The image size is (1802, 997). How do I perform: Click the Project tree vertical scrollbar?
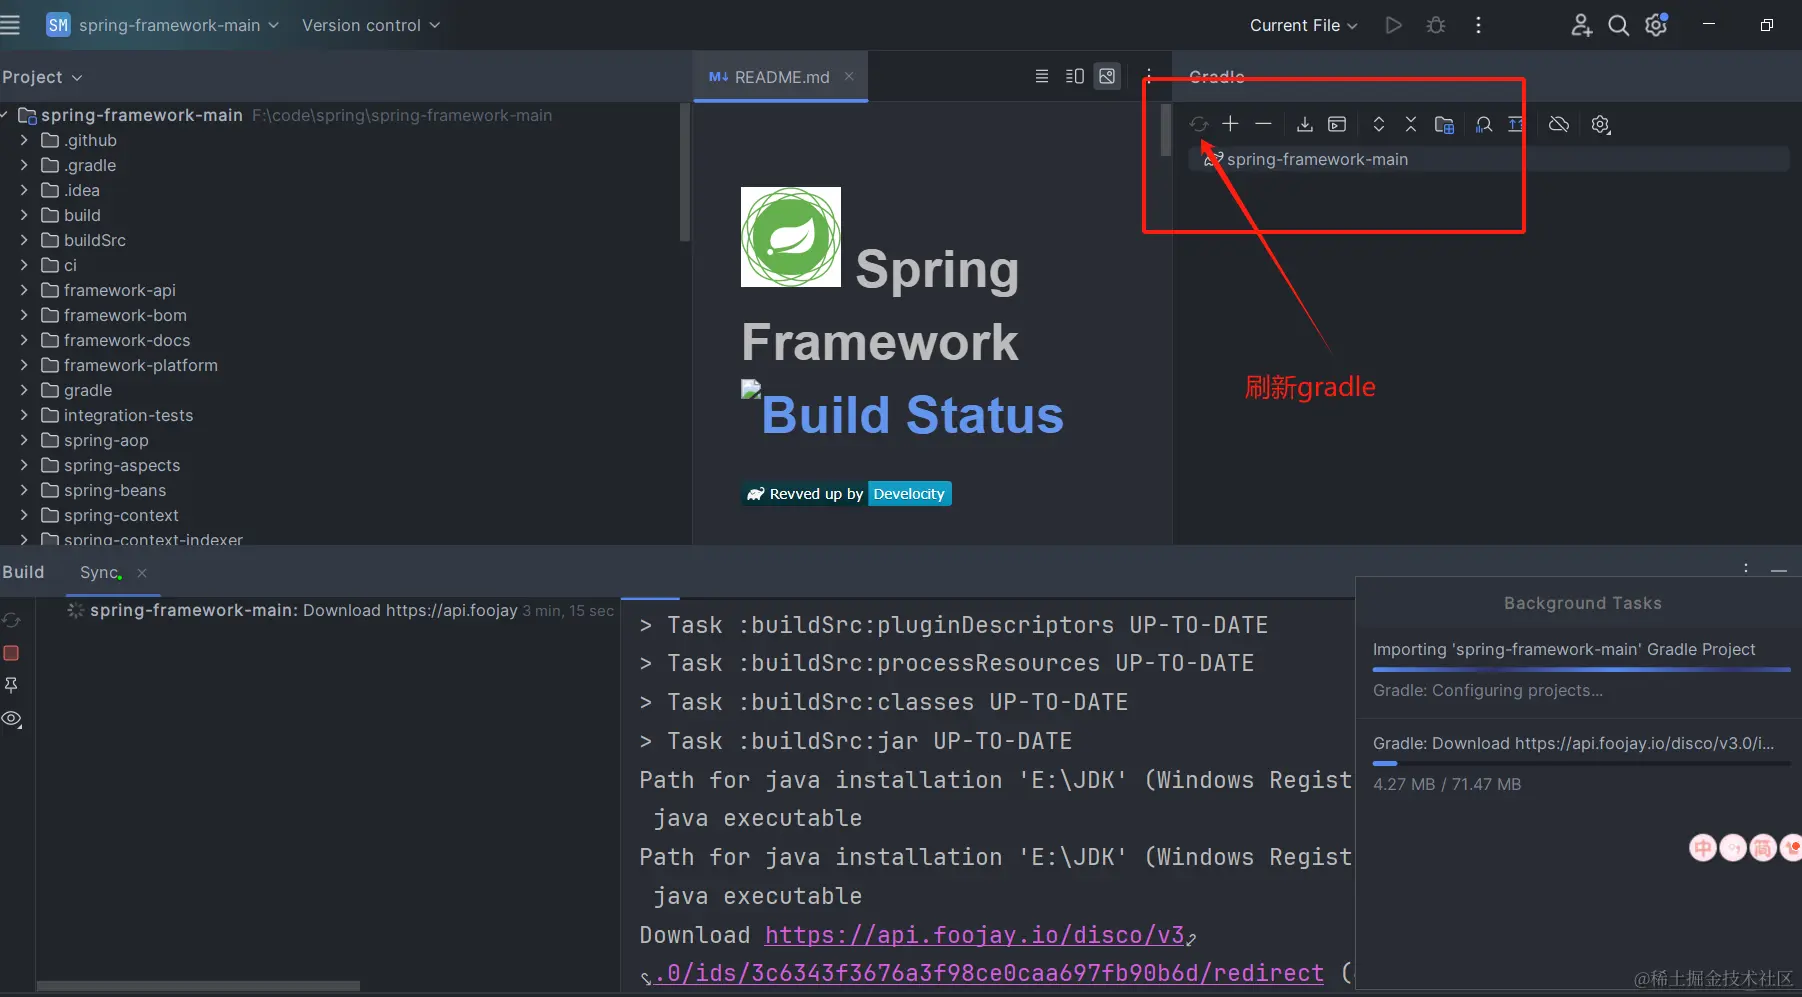coord(685,172)
